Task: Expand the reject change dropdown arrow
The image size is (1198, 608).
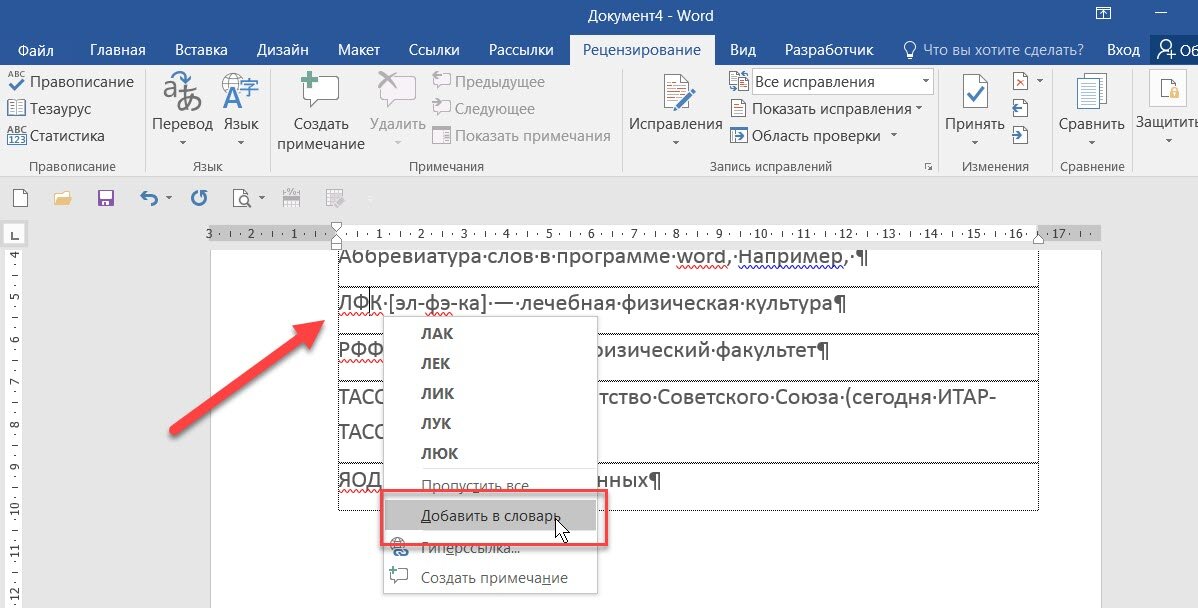Action: [1039, 81]
